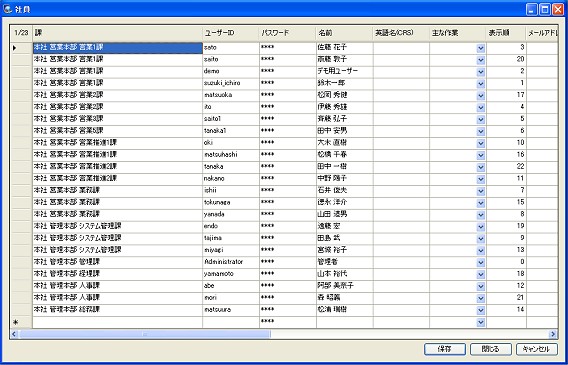Viewport: 568px width, 365px height.
Task: Select the name cell '阿部 美奈子'
Action: click(344, 287)
